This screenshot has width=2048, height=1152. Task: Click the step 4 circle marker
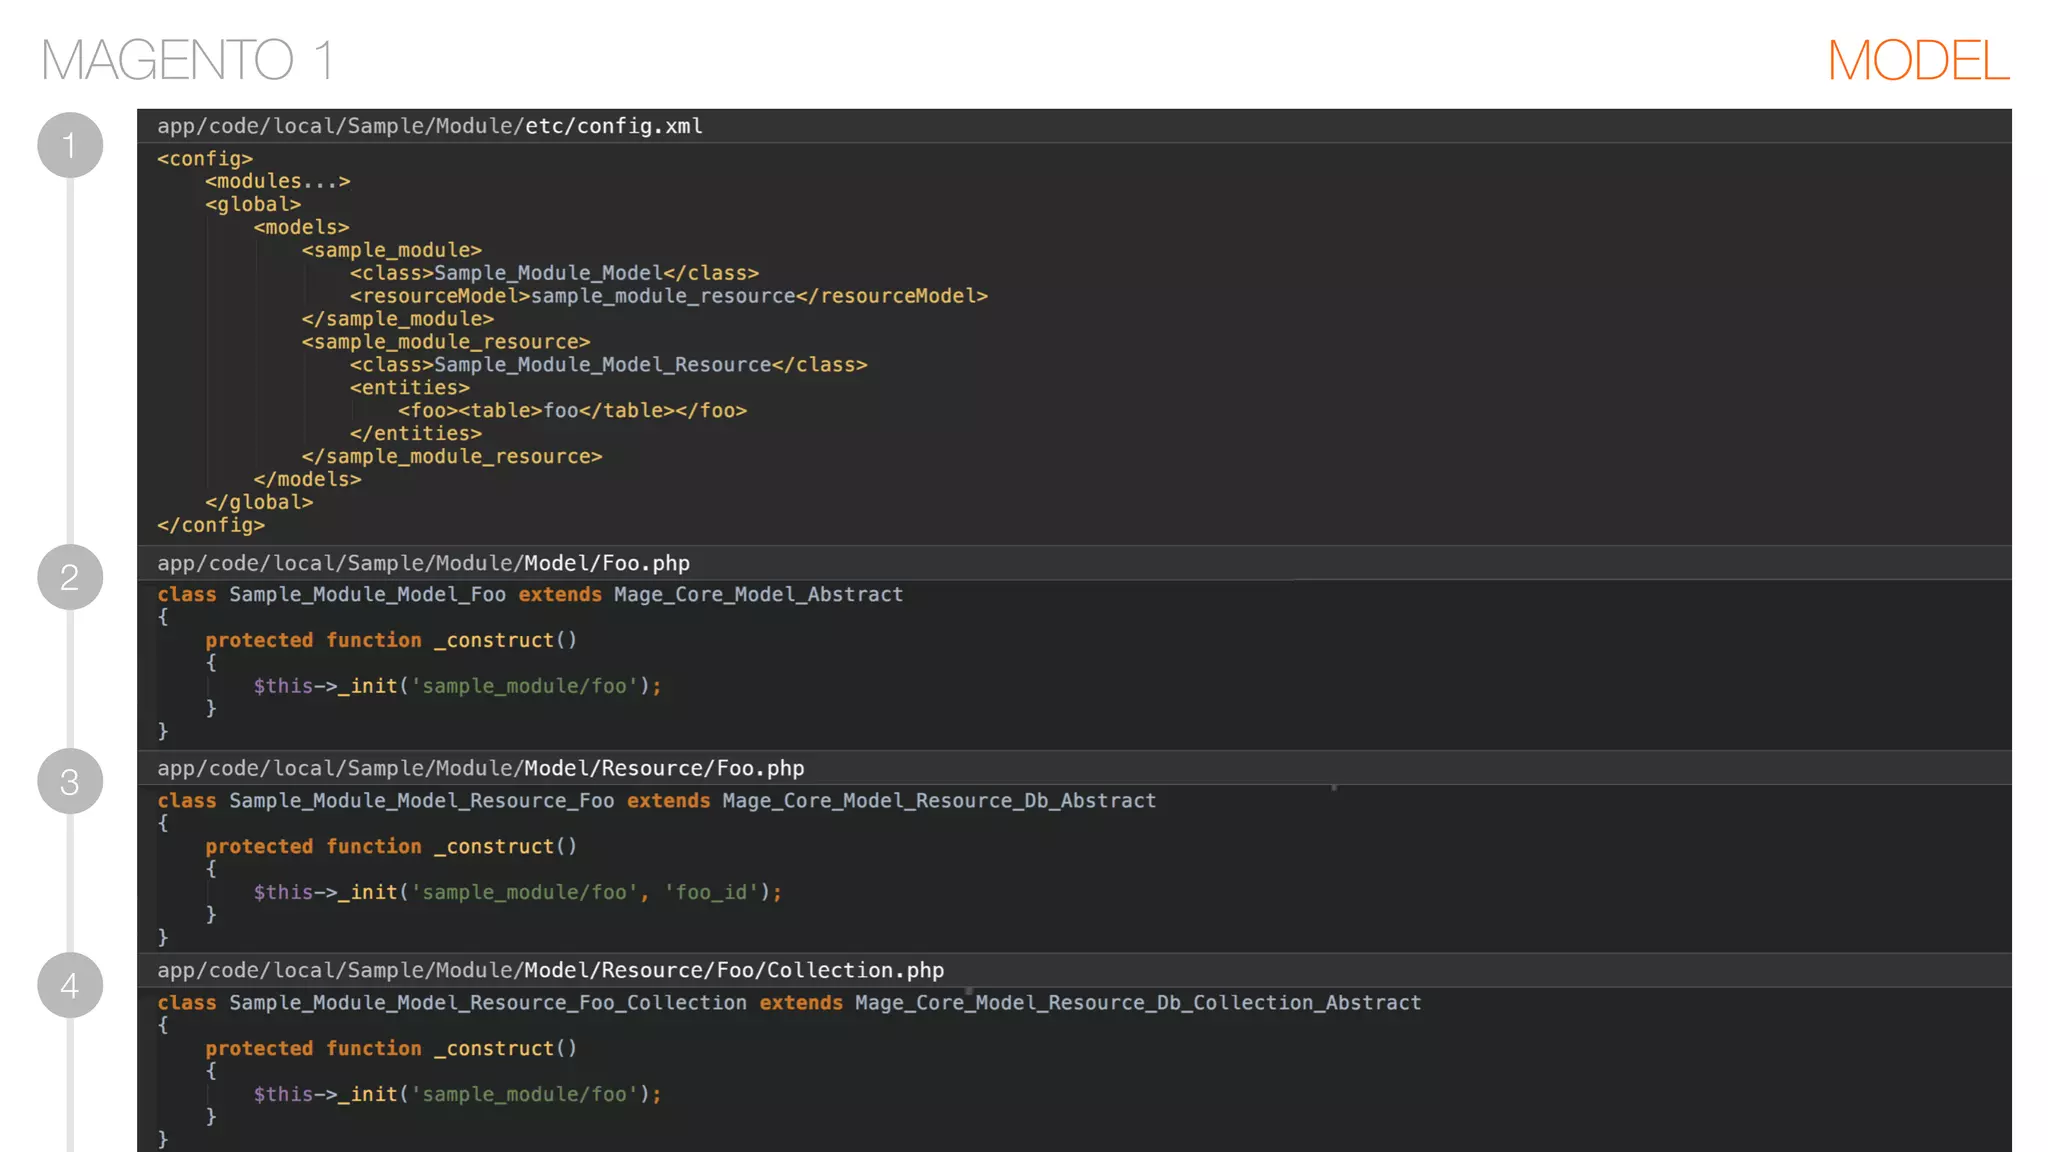(70, 985)
